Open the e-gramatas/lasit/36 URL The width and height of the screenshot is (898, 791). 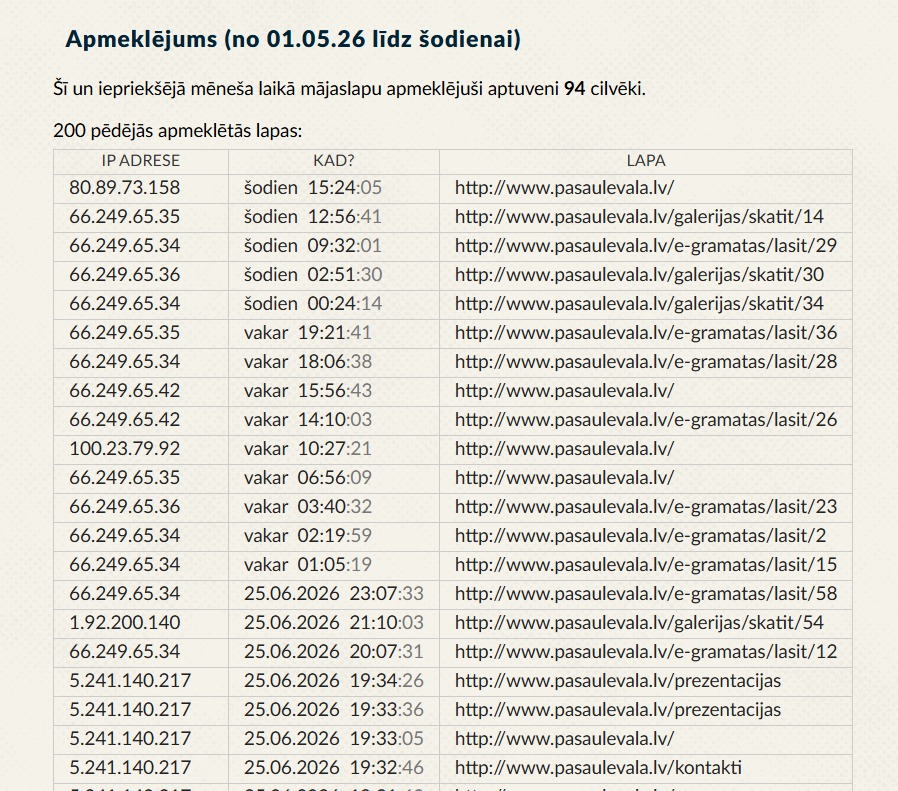[x=646, y=333]
